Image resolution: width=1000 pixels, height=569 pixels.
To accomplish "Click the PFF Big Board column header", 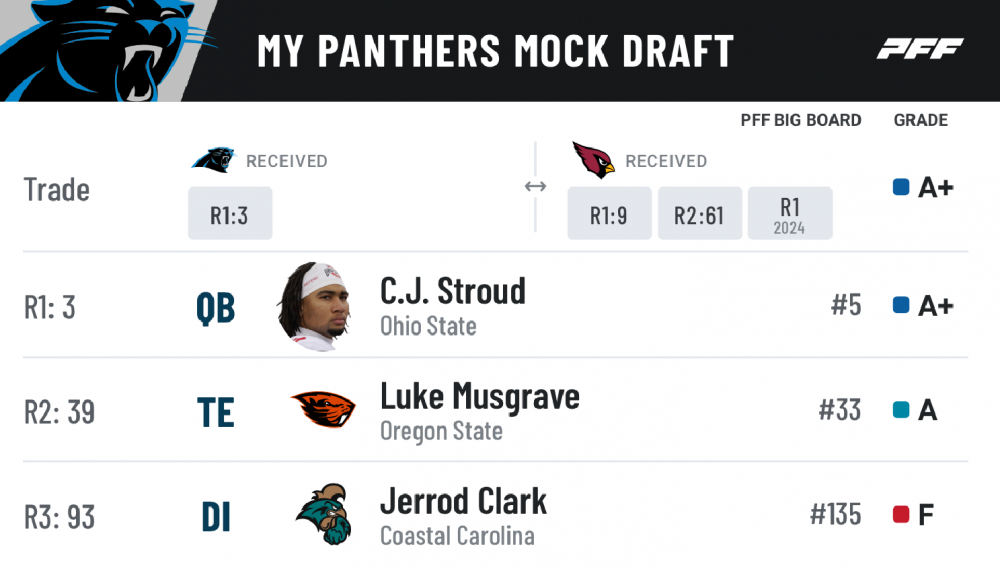I will tap(800, 120).
